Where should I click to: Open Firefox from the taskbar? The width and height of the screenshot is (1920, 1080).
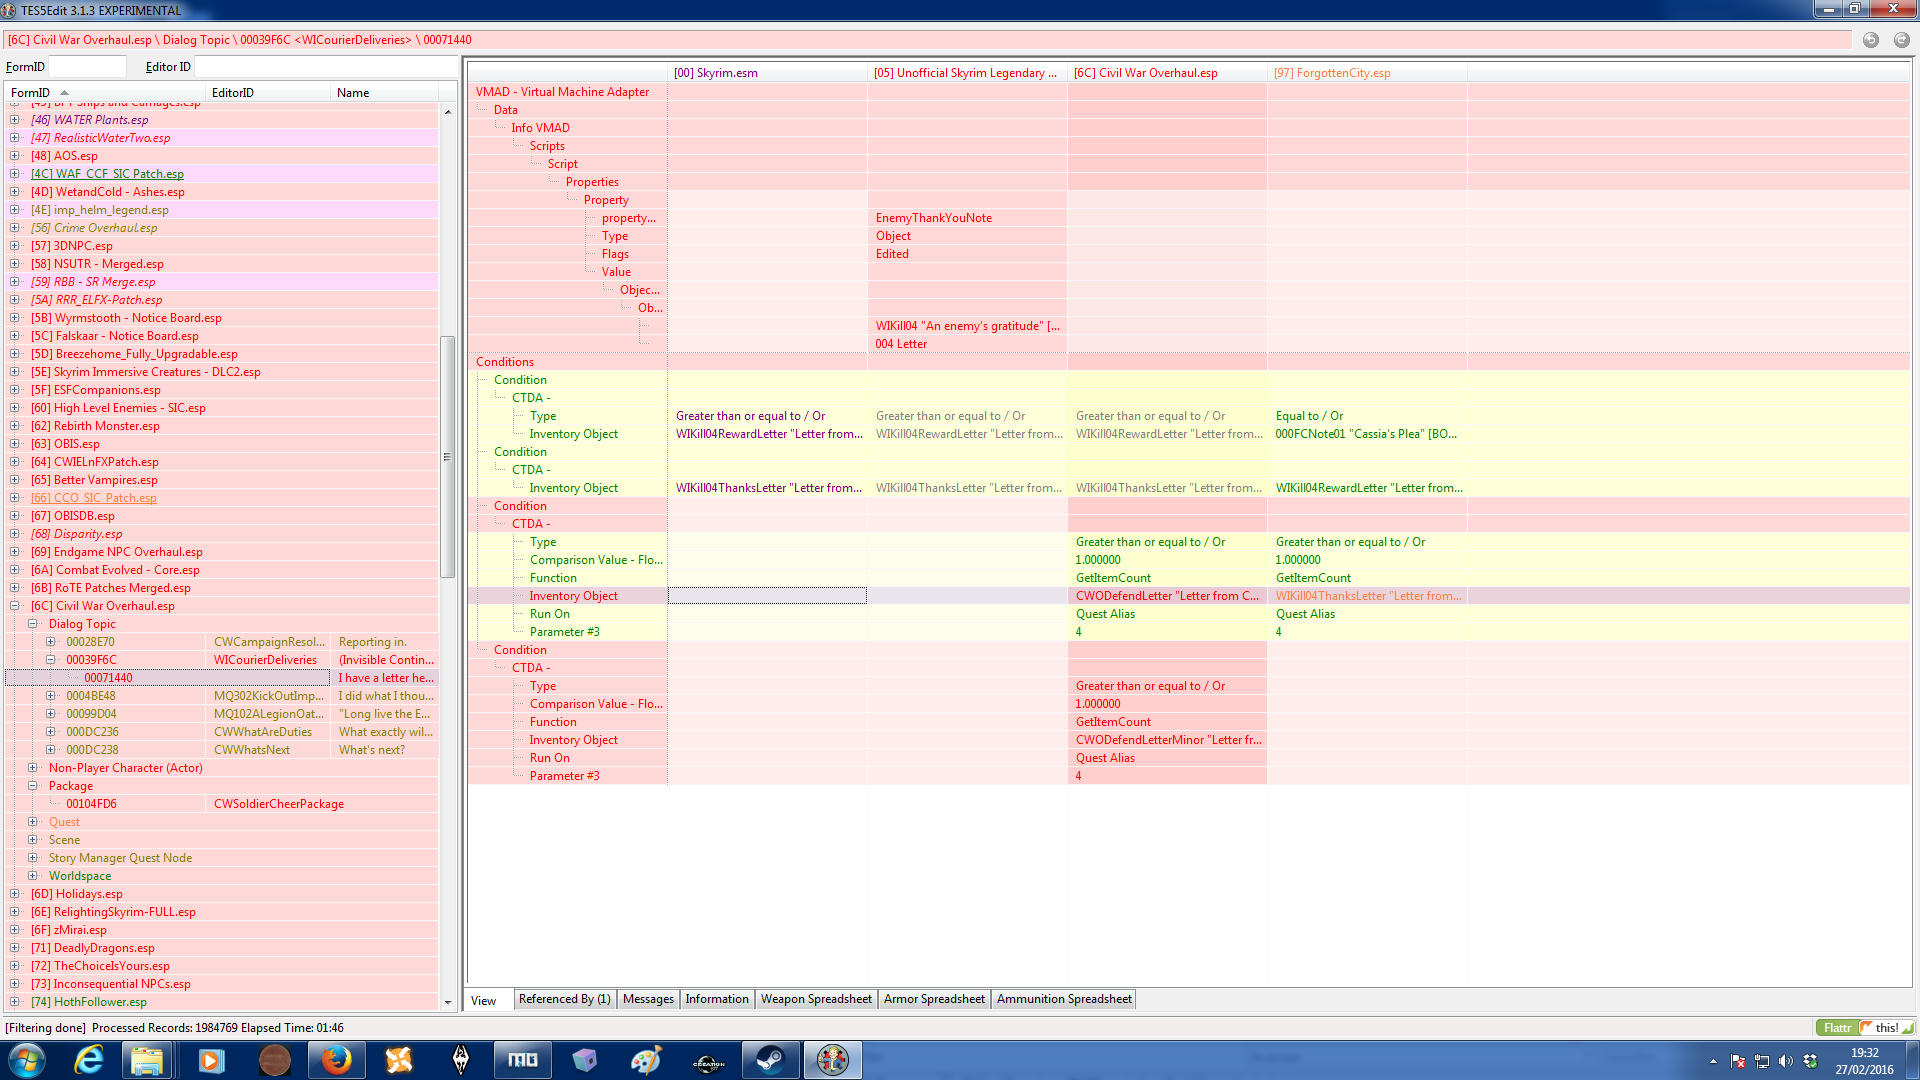pos(336,1060)
